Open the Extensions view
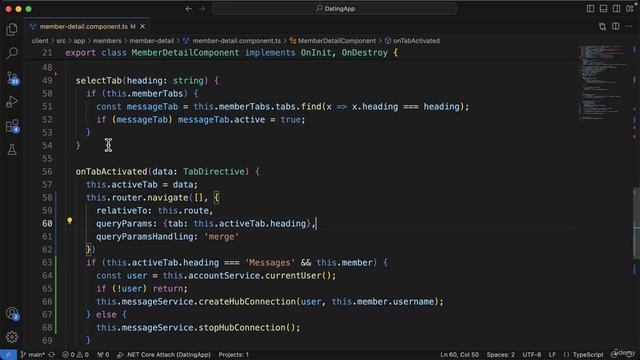Screen dimensions: 640x360 tap(12, 126)
